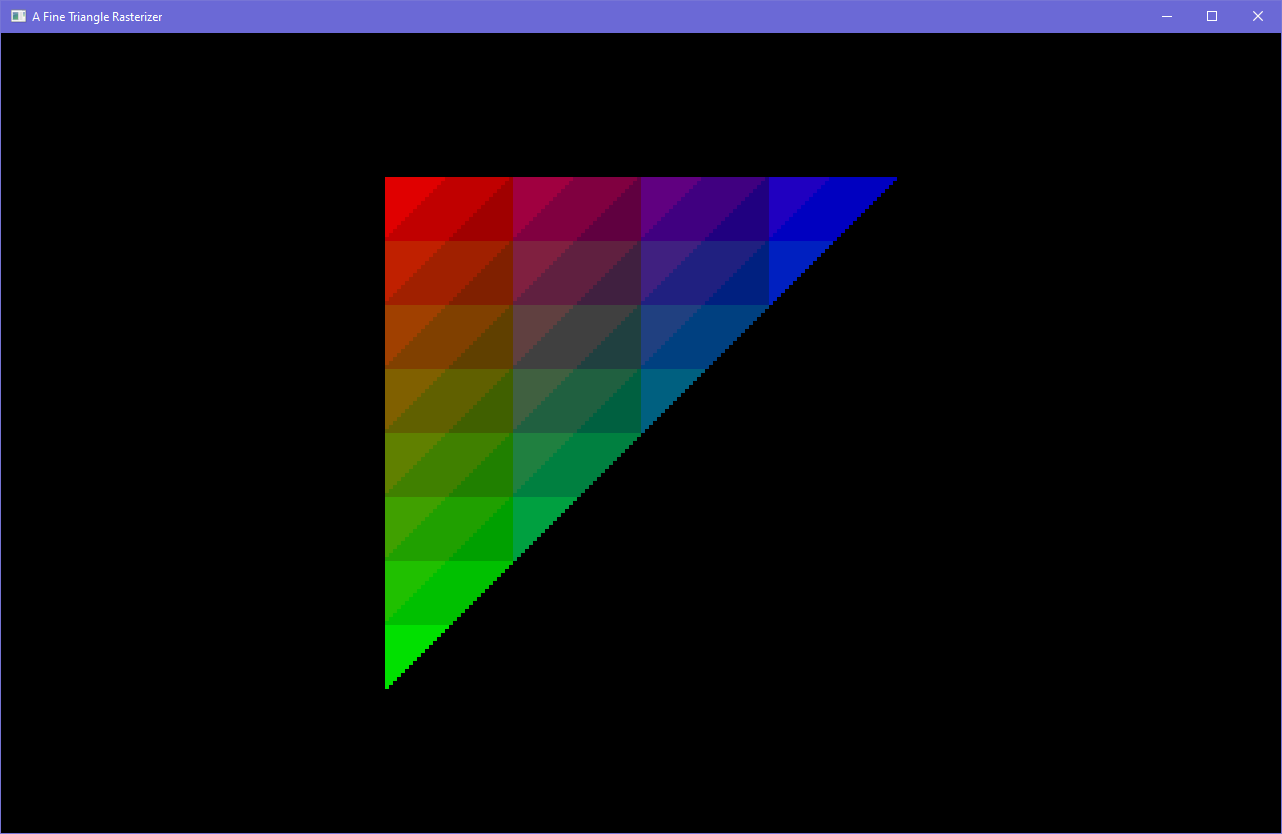
Task: Select the emerald green tile on the diagonal edge
Action: (535, 522)
